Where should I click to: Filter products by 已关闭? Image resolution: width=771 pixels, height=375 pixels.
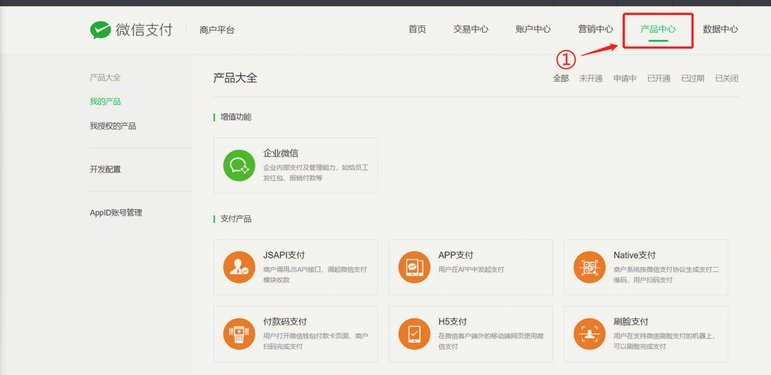tap(726, 78)
